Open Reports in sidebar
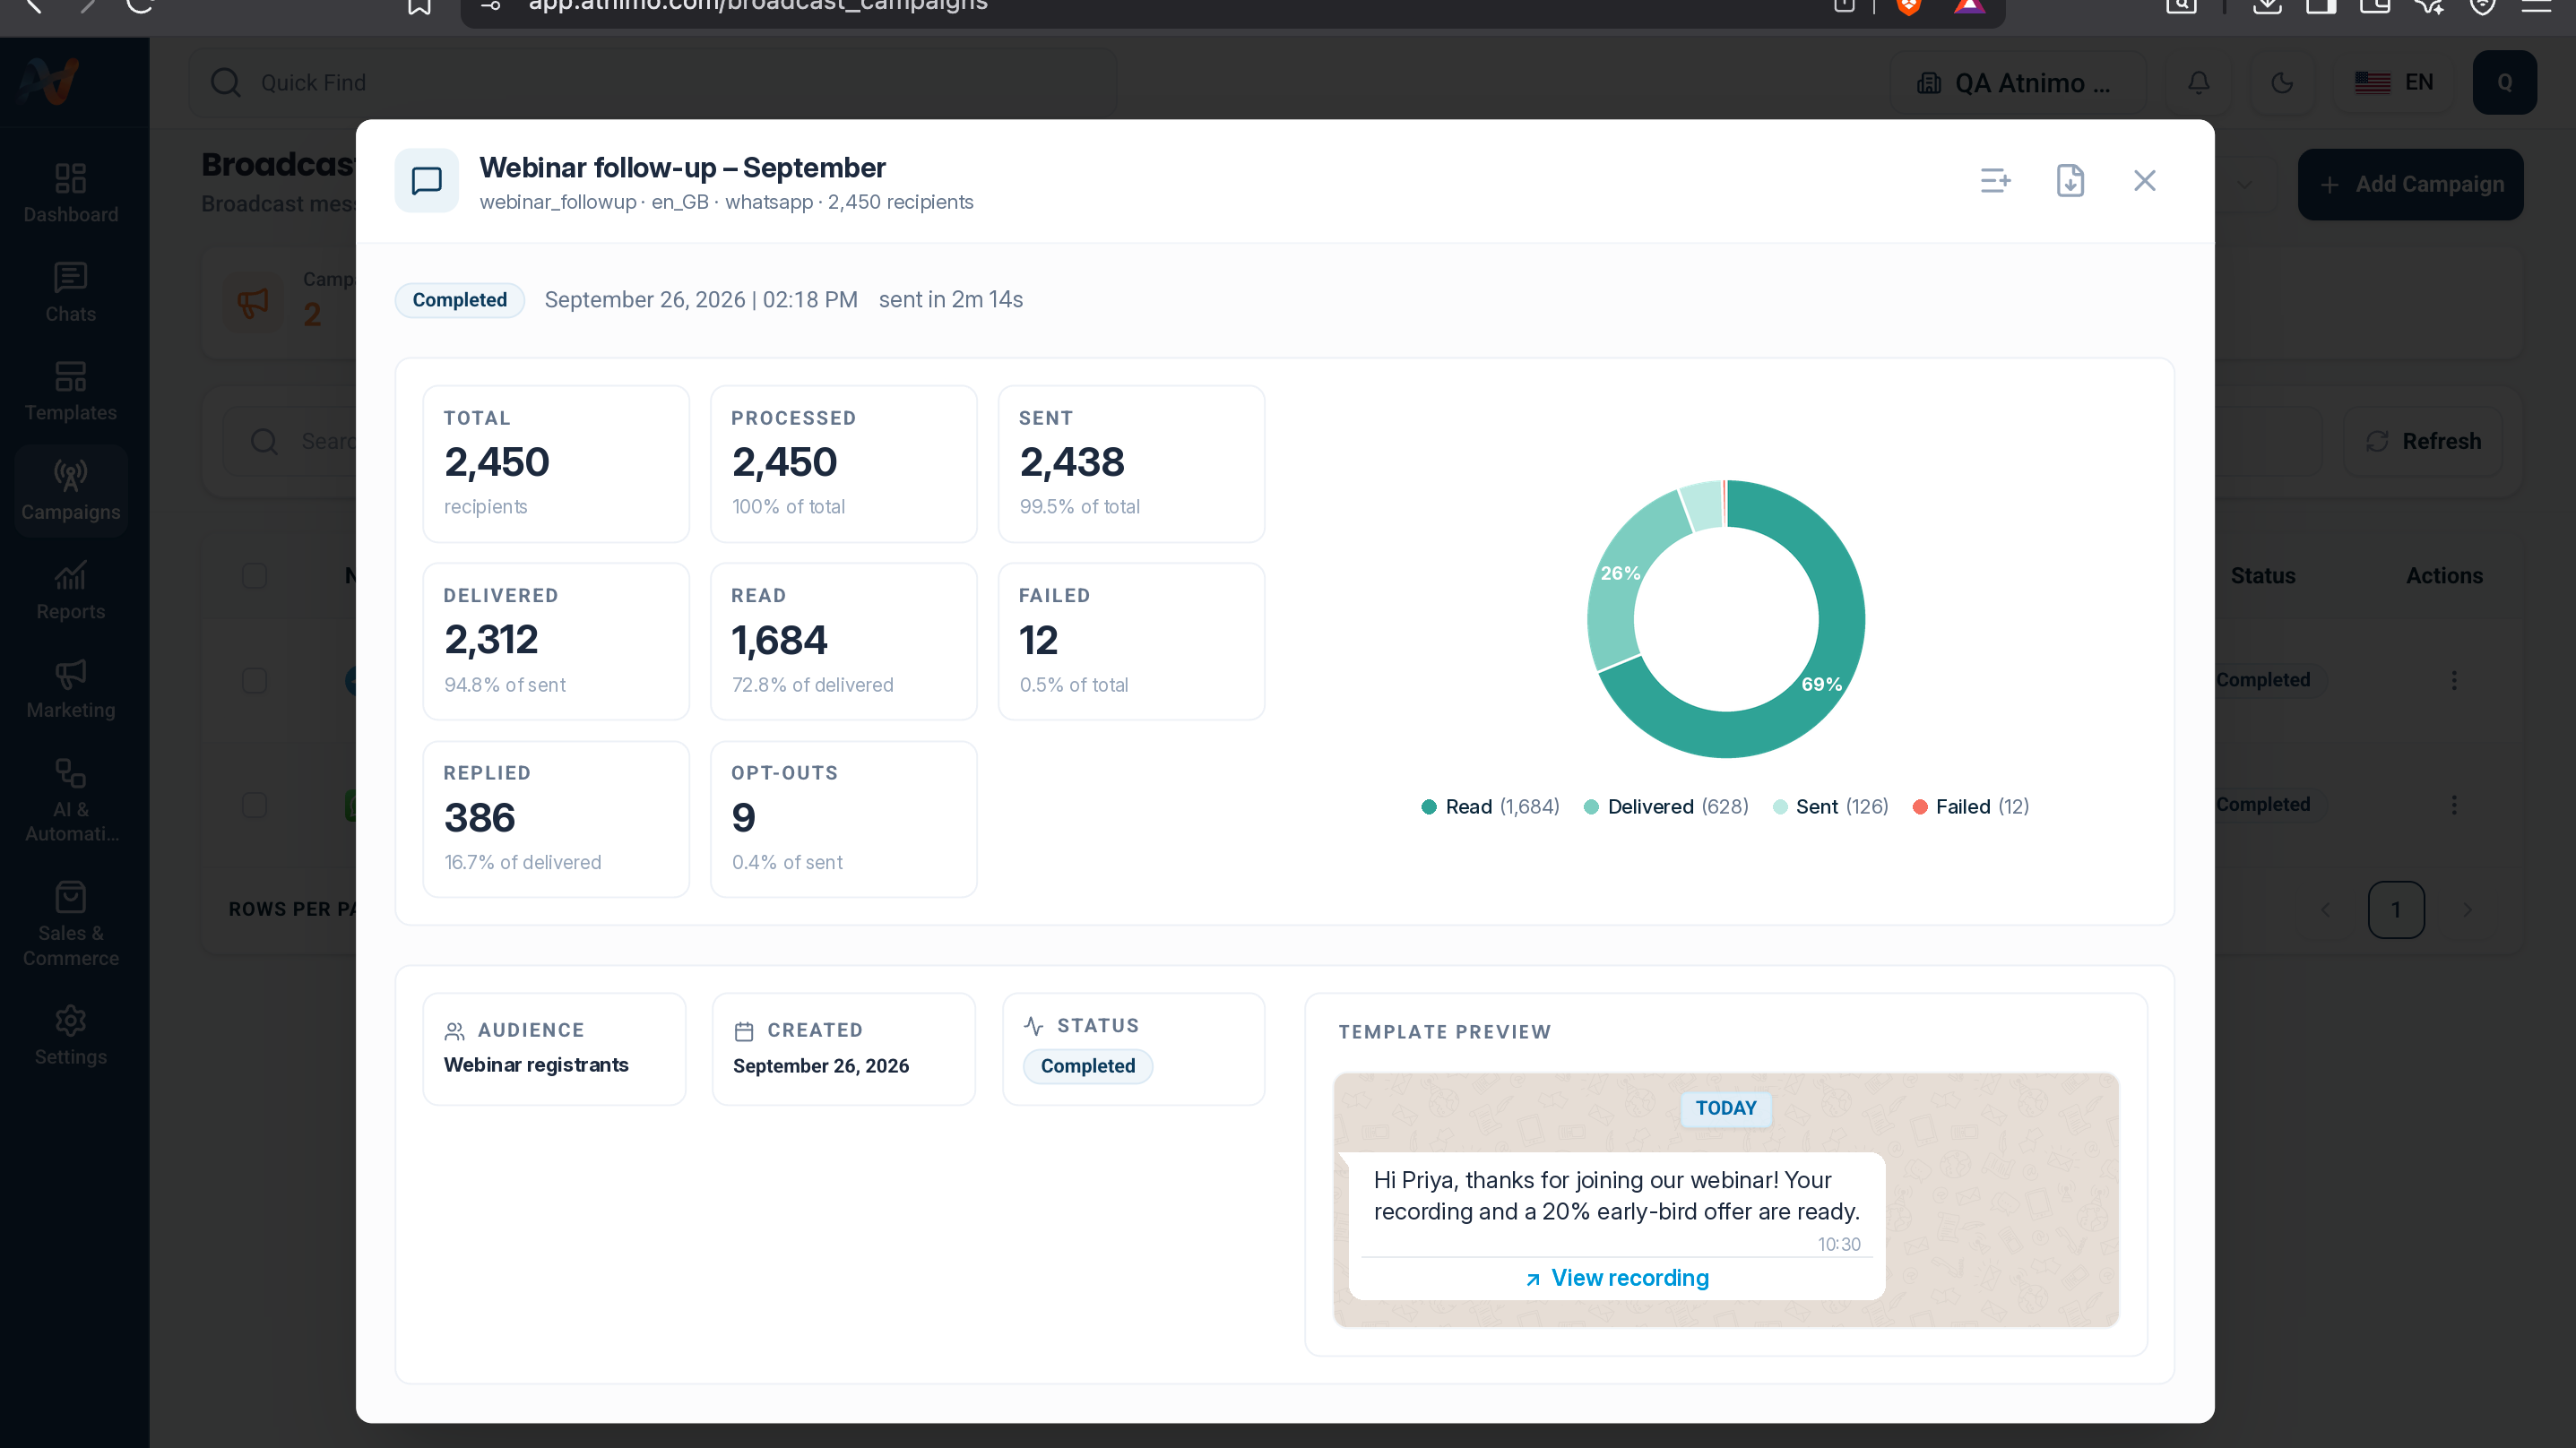This screenshot has width=2576, height=1448. point(71,590)
